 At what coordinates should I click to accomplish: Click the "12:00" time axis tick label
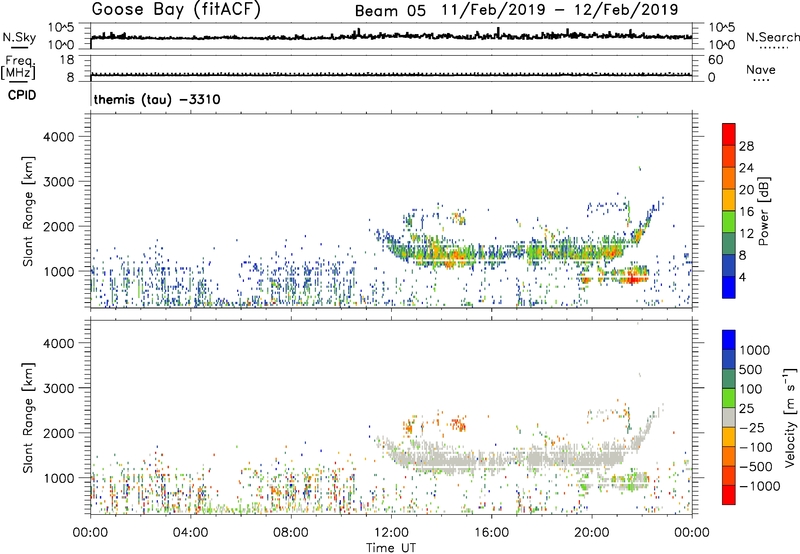pos(391,533)
